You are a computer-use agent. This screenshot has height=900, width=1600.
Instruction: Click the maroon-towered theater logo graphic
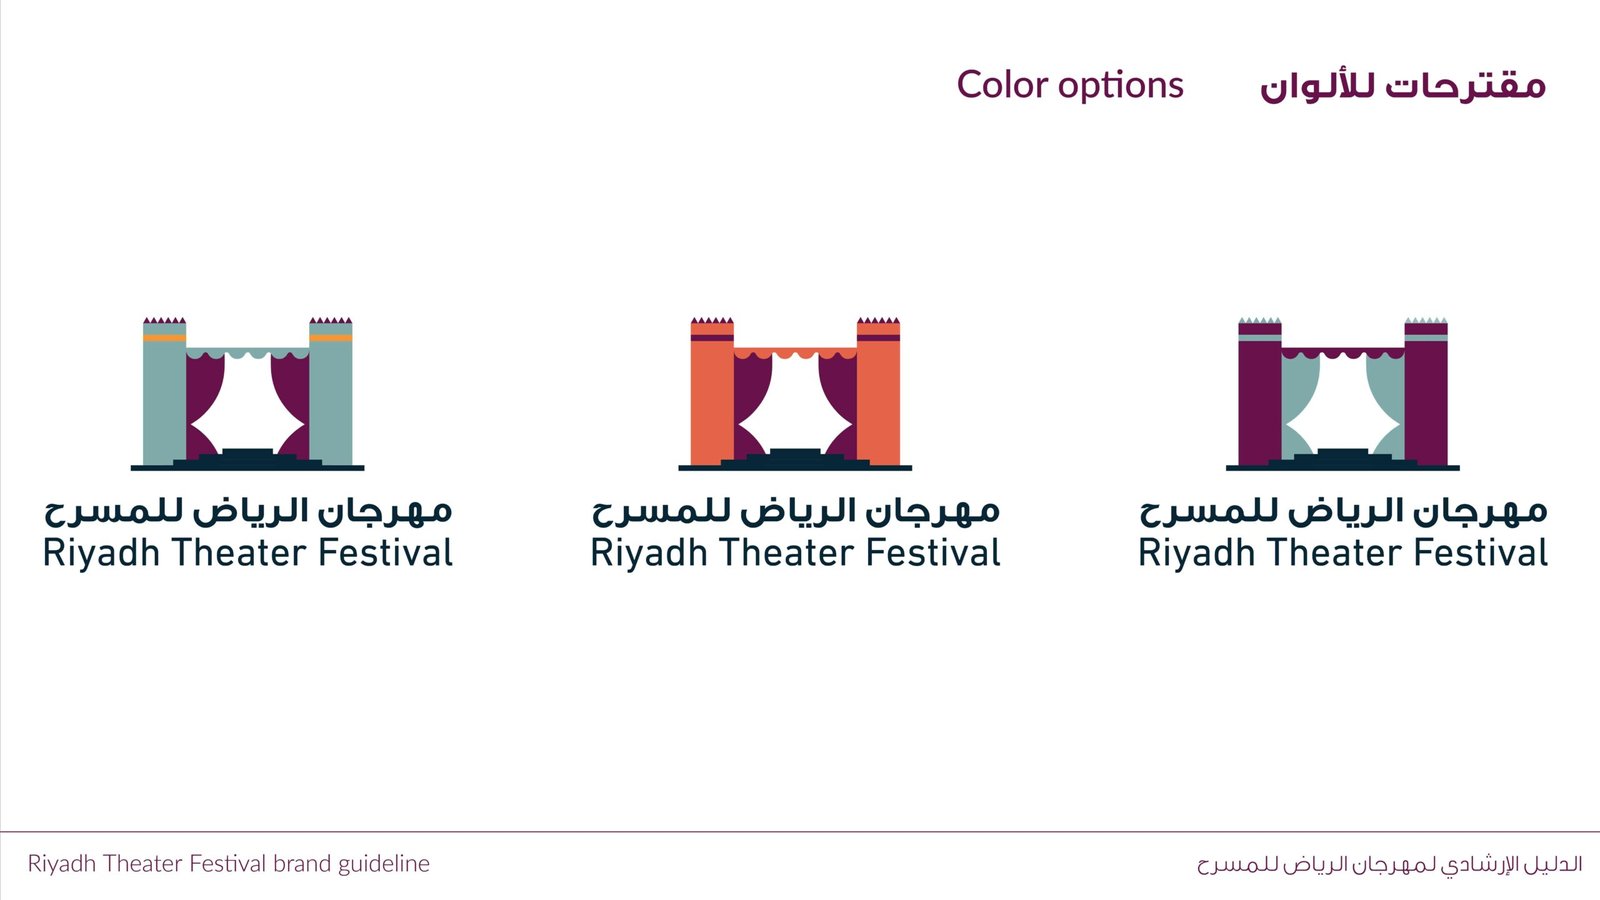(1343, 394)
